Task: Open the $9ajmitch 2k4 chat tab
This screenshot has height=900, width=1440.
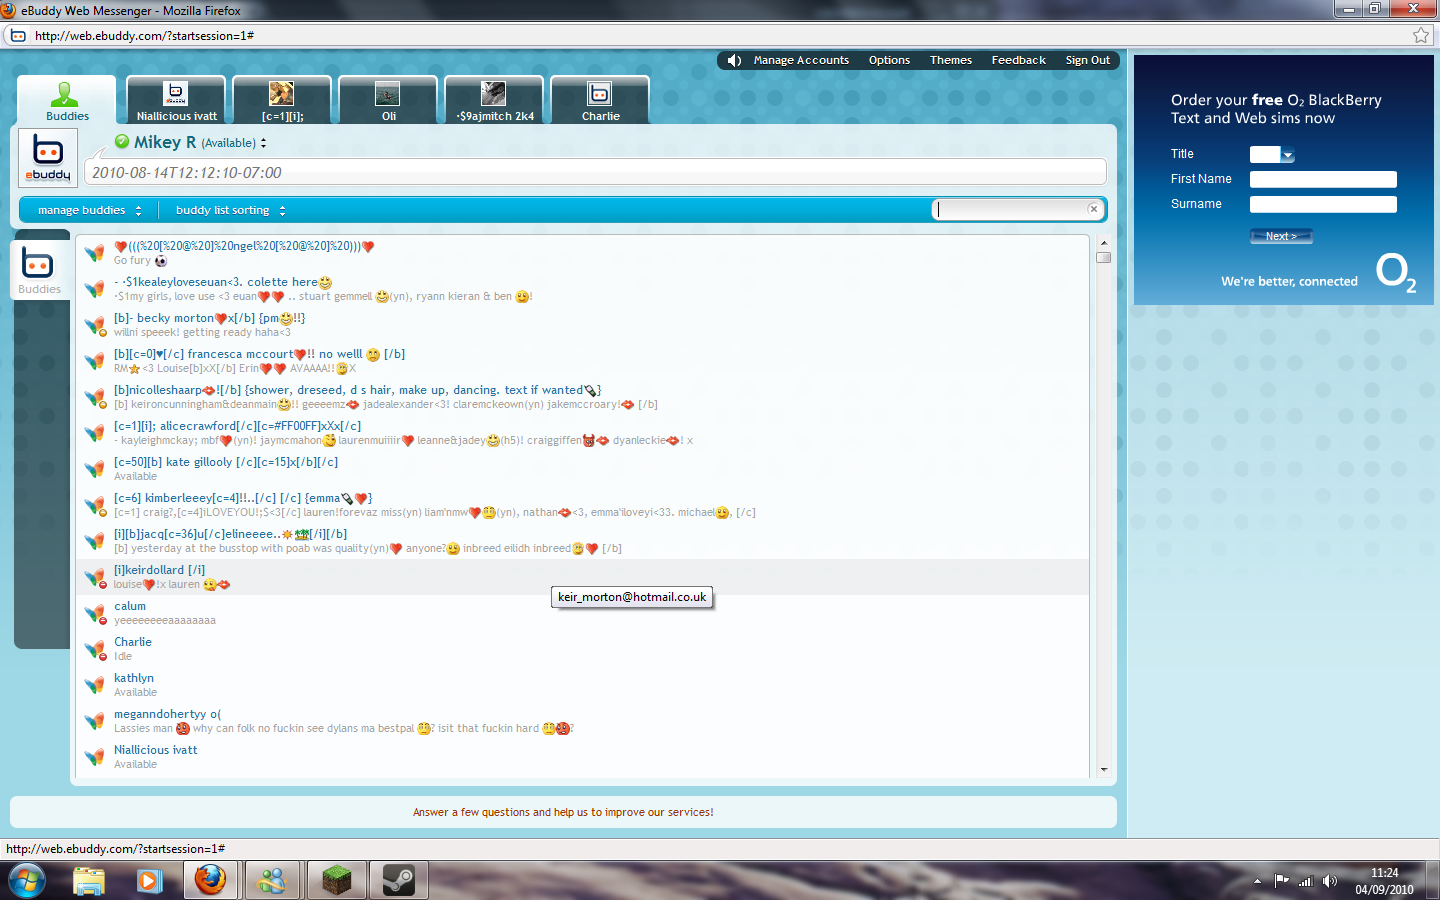Action: tap(494, 100)
